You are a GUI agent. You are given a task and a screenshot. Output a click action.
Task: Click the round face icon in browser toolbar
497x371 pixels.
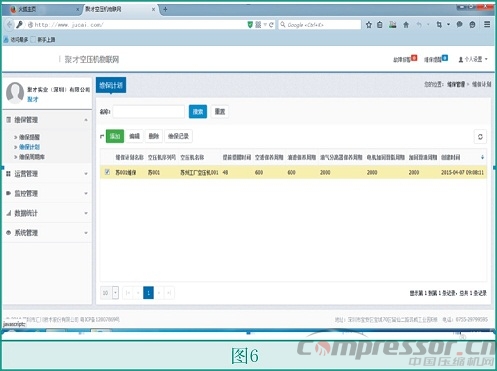tap(472, 25)
